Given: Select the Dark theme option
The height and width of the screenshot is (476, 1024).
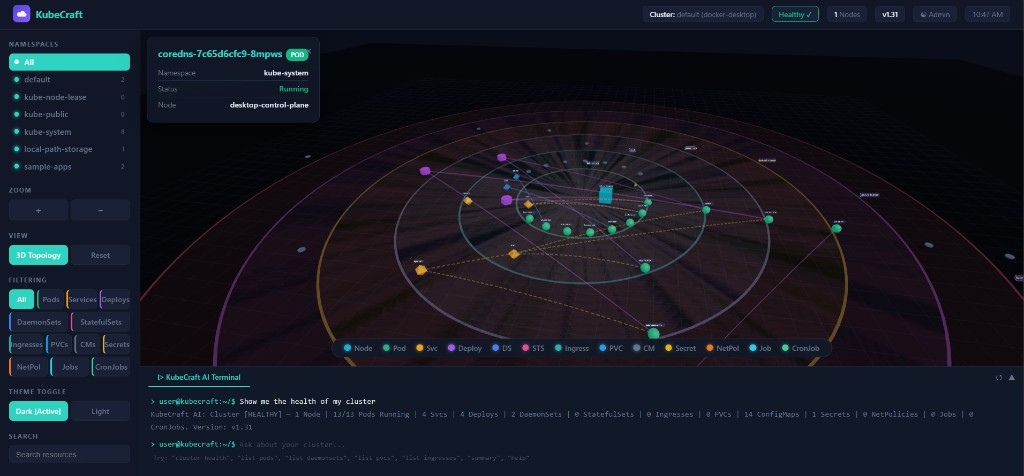Looking at the screenshot, I should click(x=39, y=411).
